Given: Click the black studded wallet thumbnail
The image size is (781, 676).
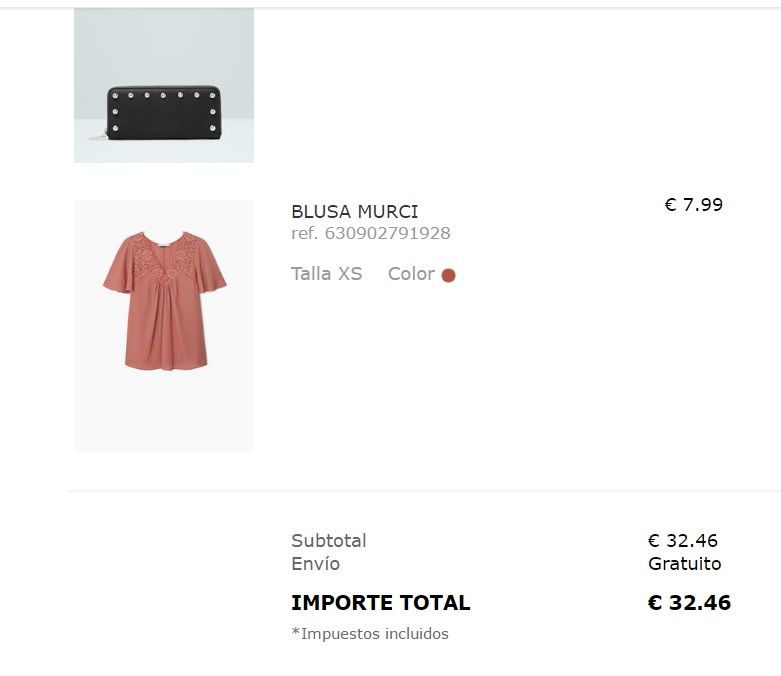Looking at the screenshot, I should coord(163,112).
